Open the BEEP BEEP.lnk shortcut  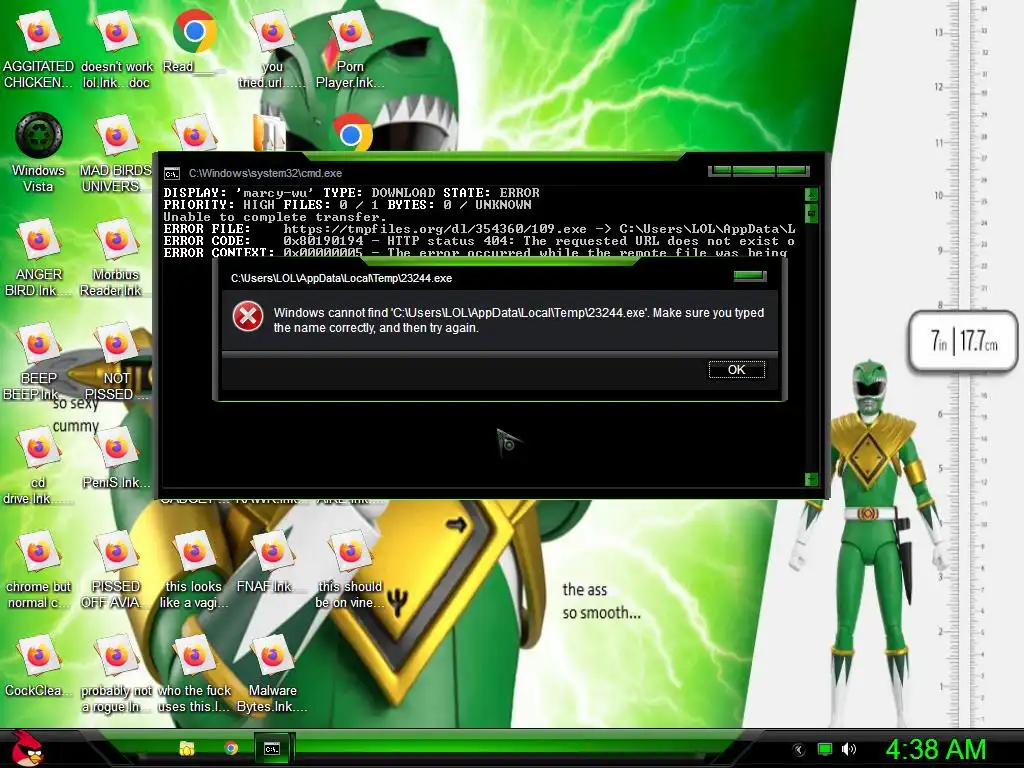[39, 362]
